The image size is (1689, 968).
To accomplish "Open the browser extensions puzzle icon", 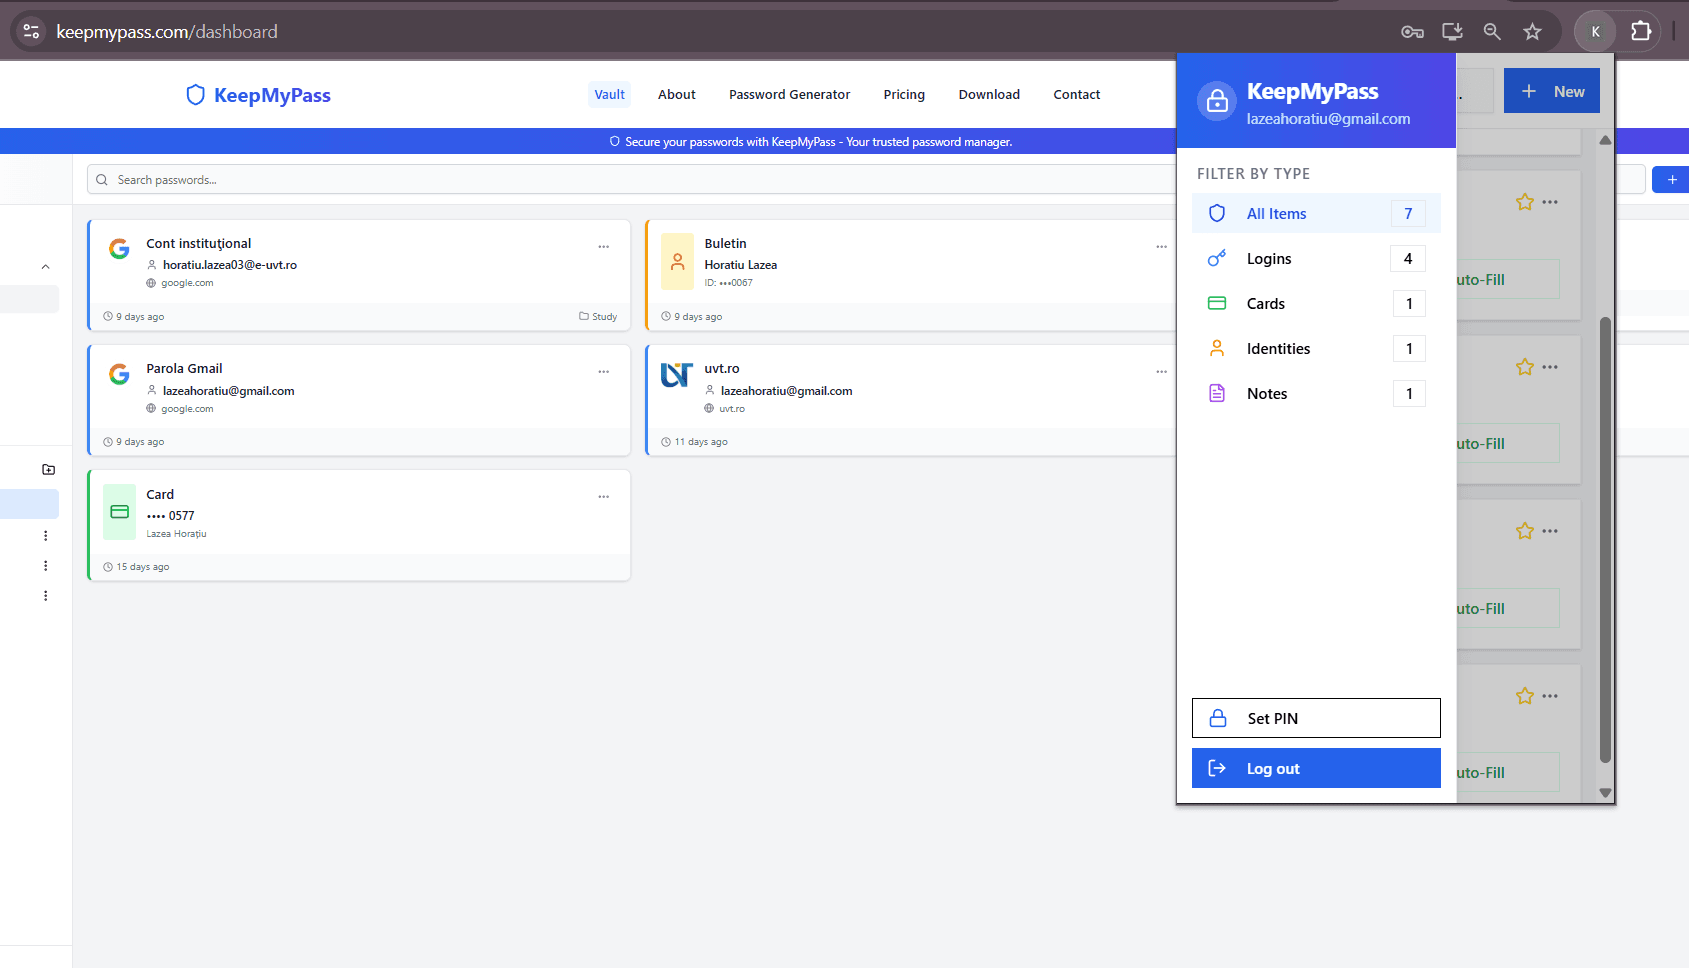I will [x=1640, y=31].
